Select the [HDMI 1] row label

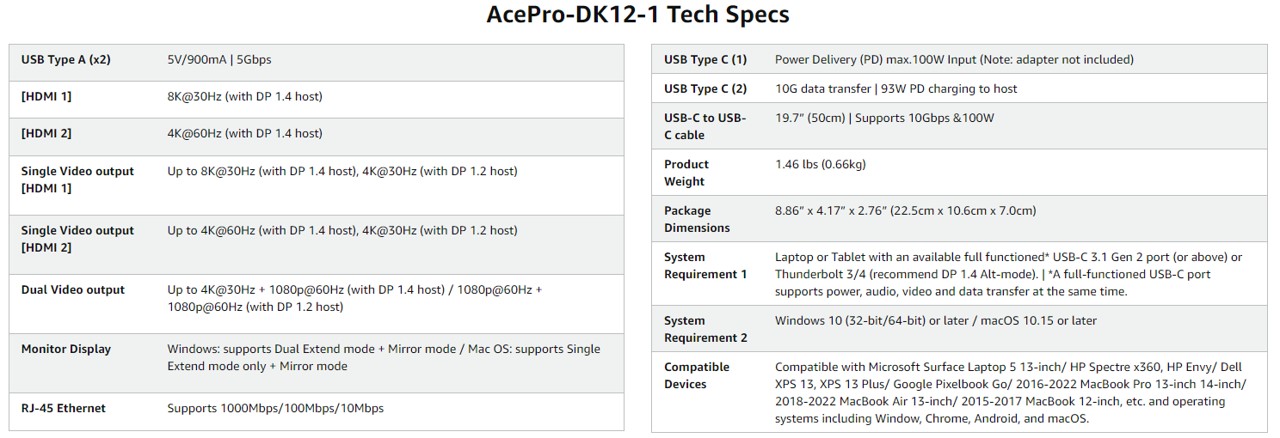[46, 97]
